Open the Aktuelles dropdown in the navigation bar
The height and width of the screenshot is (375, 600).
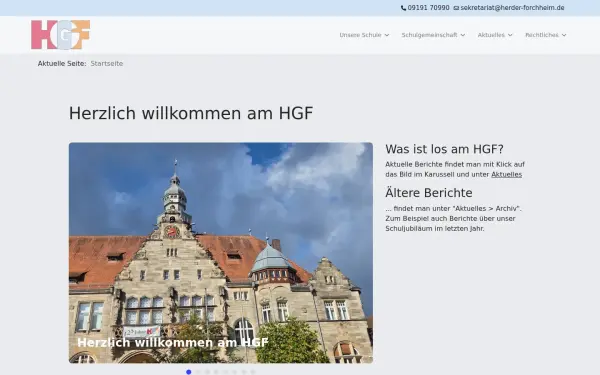pyautogui.click(x=495, y=35)
